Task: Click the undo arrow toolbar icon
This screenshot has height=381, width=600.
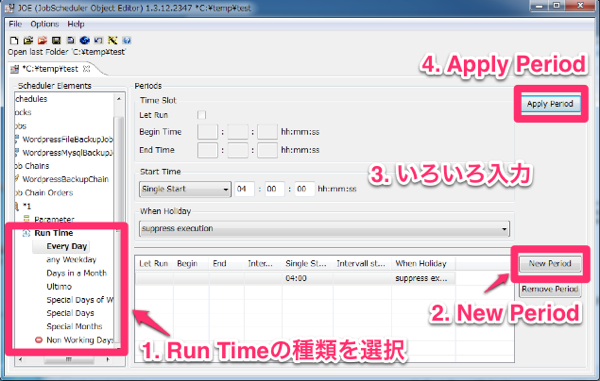Action: click(x=98, y=40)
